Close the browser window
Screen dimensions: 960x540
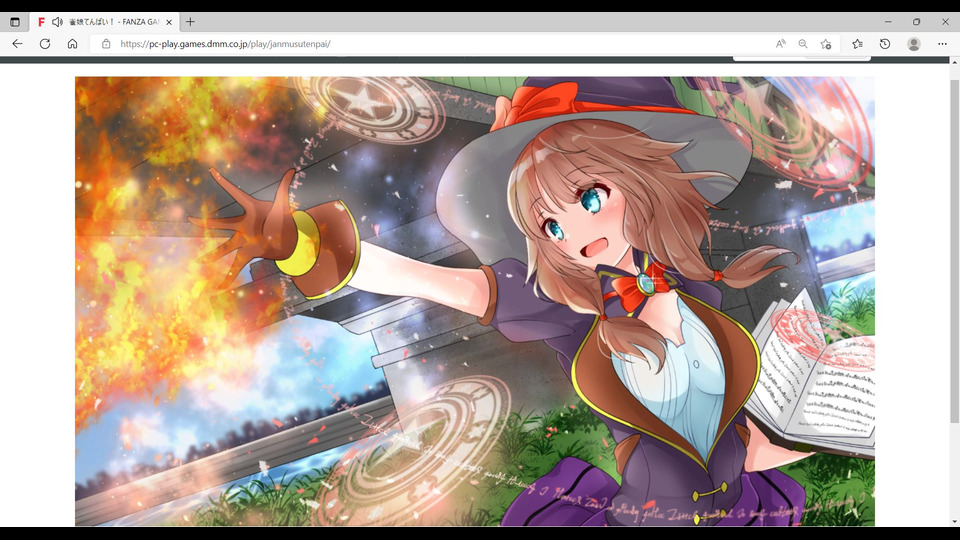(945, 22)
